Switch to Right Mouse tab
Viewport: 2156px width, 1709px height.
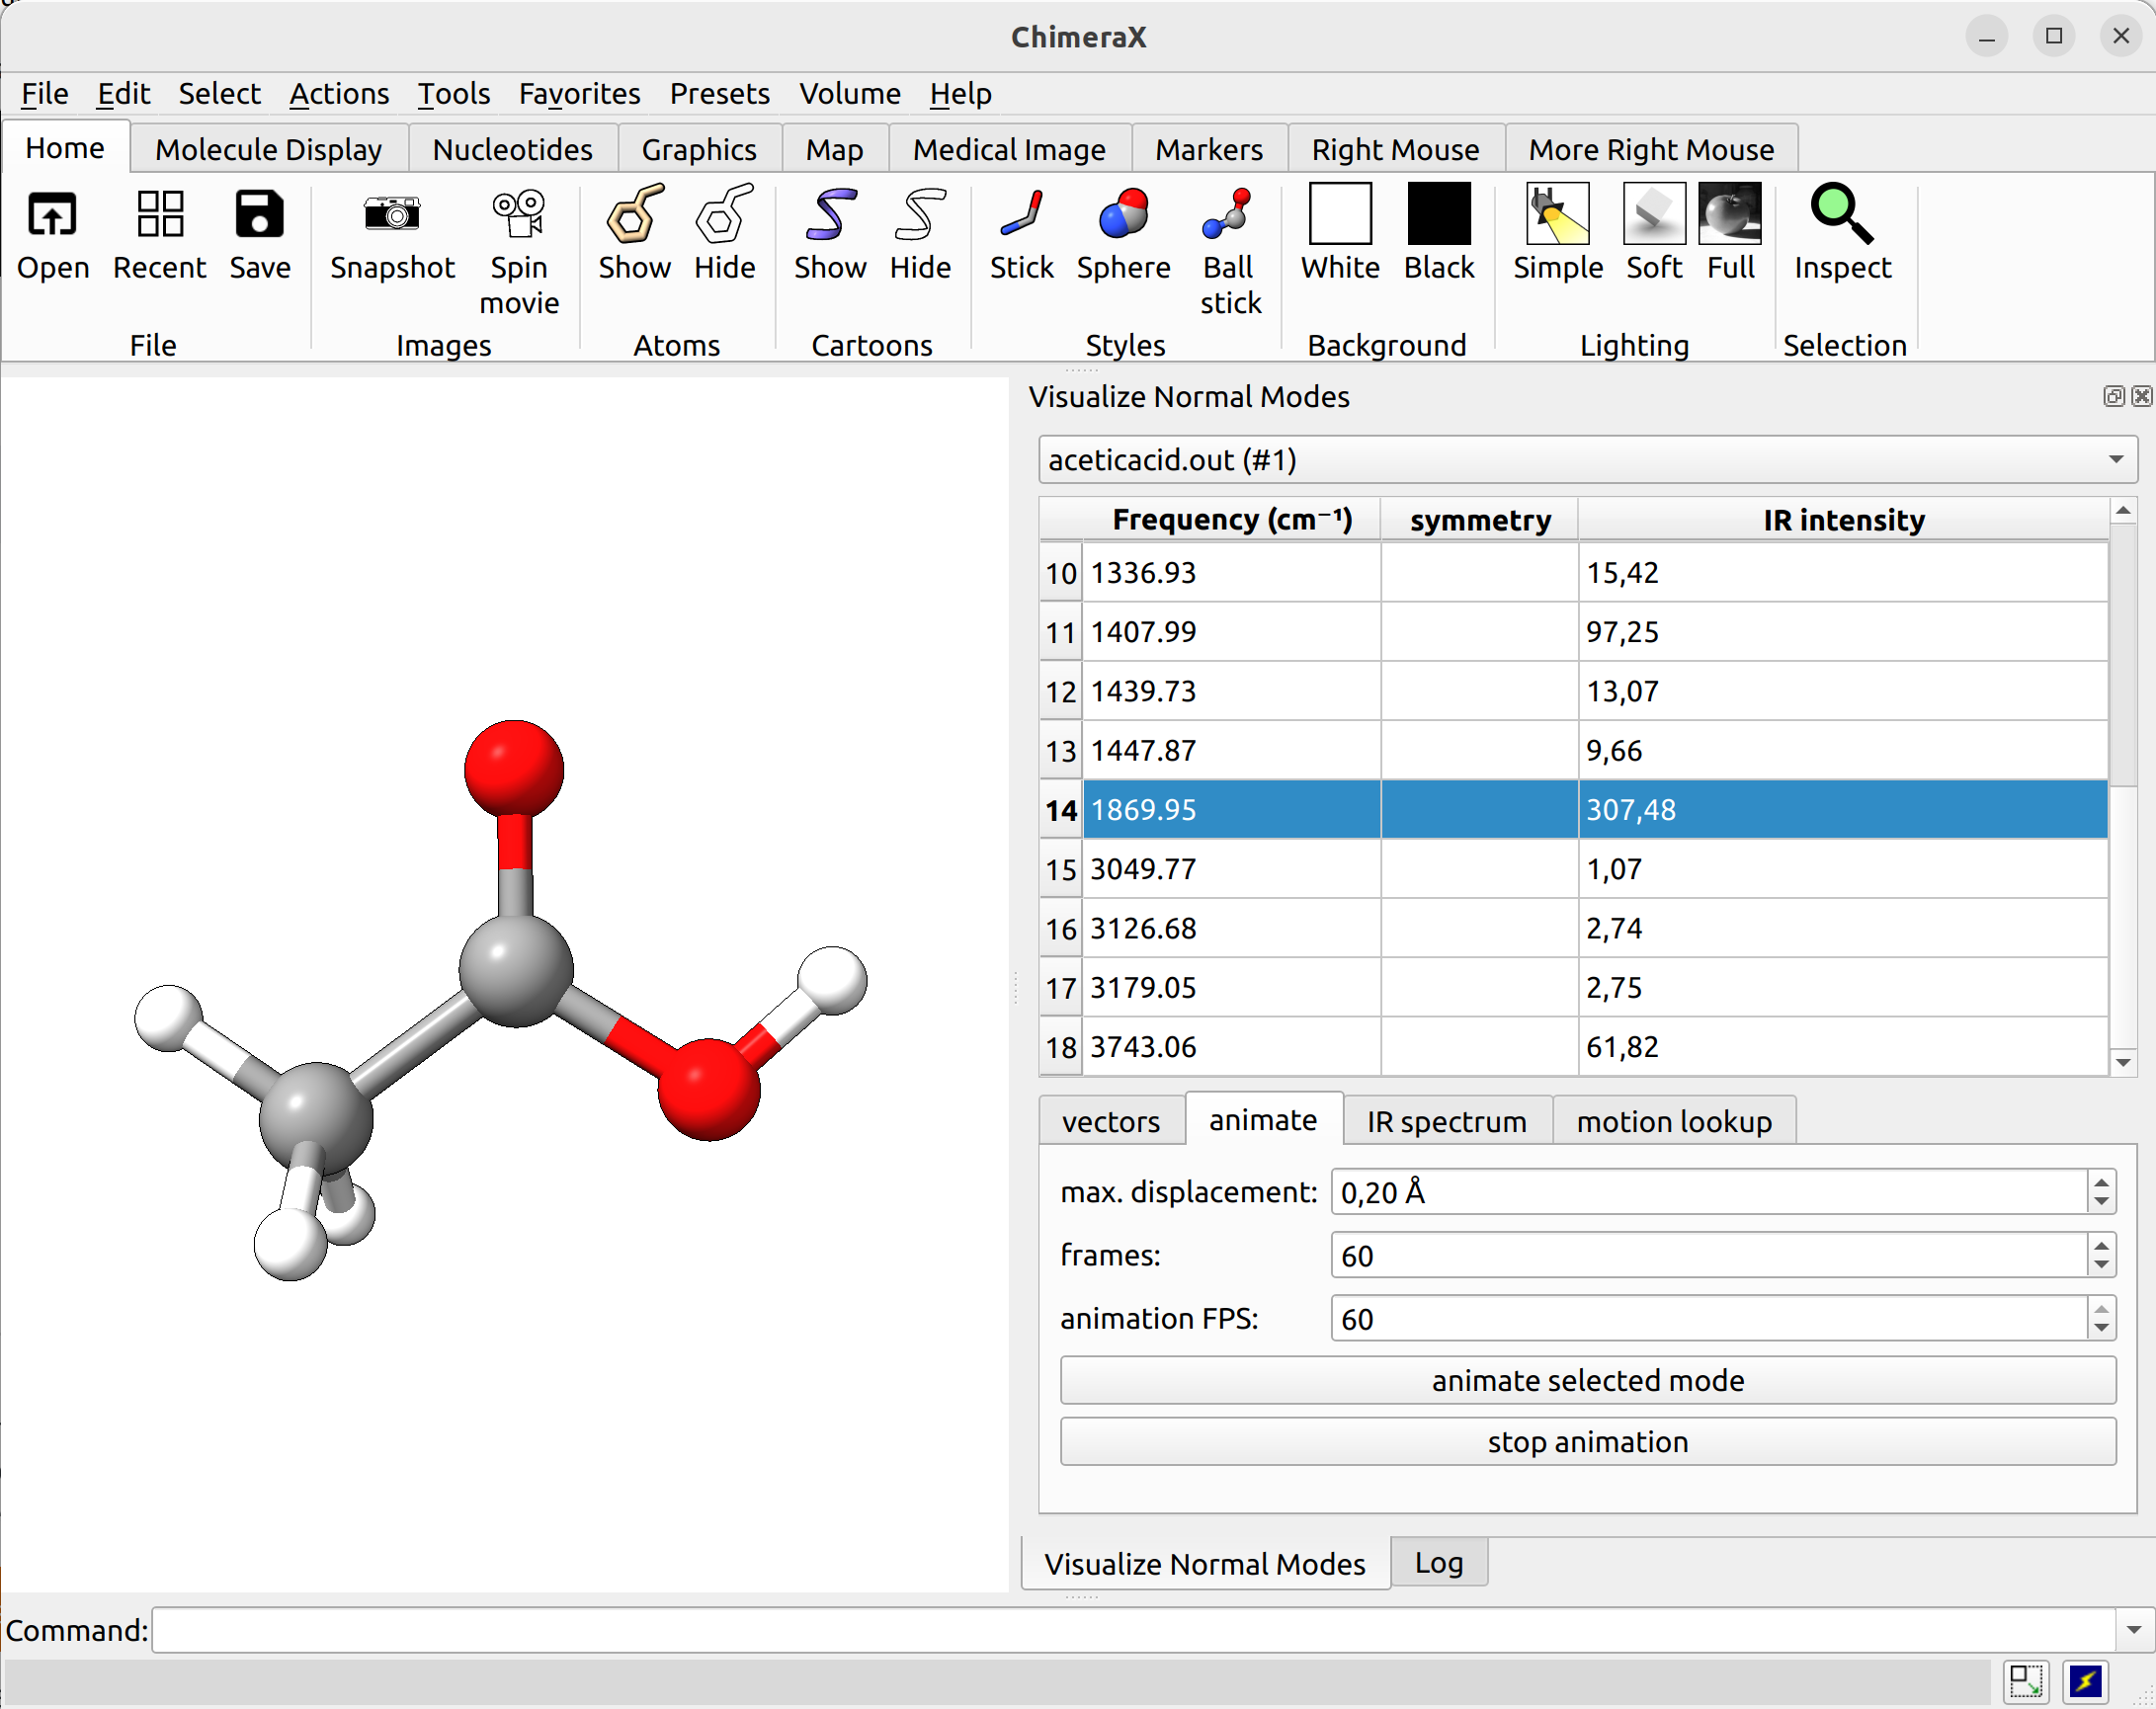click(x=1395, y=149)
